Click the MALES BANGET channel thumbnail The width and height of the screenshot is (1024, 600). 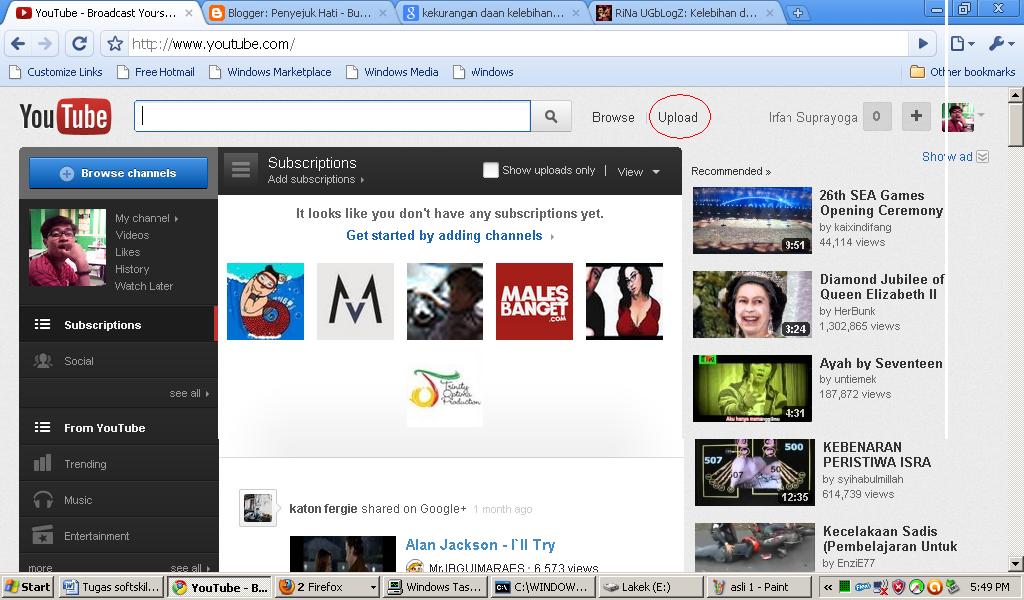(x=534, y=301)
